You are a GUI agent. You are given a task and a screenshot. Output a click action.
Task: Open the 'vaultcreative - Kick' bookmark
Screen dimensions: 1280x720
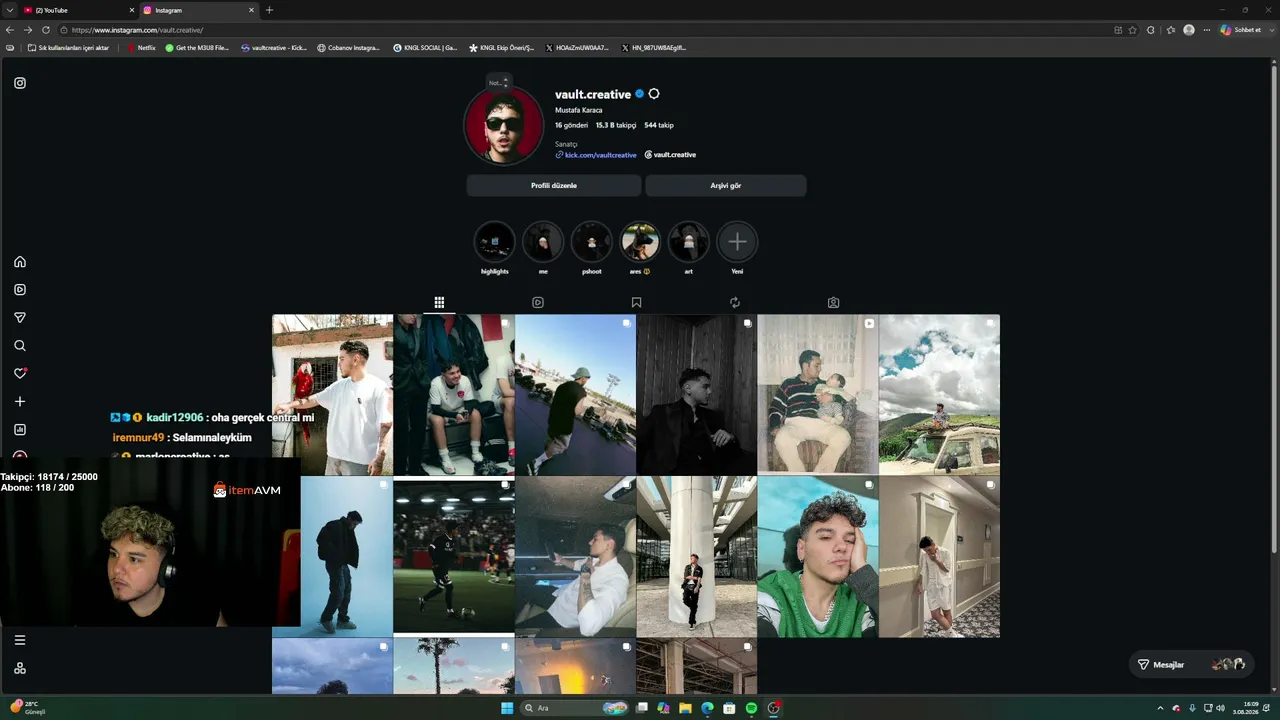tap(274, 48)
